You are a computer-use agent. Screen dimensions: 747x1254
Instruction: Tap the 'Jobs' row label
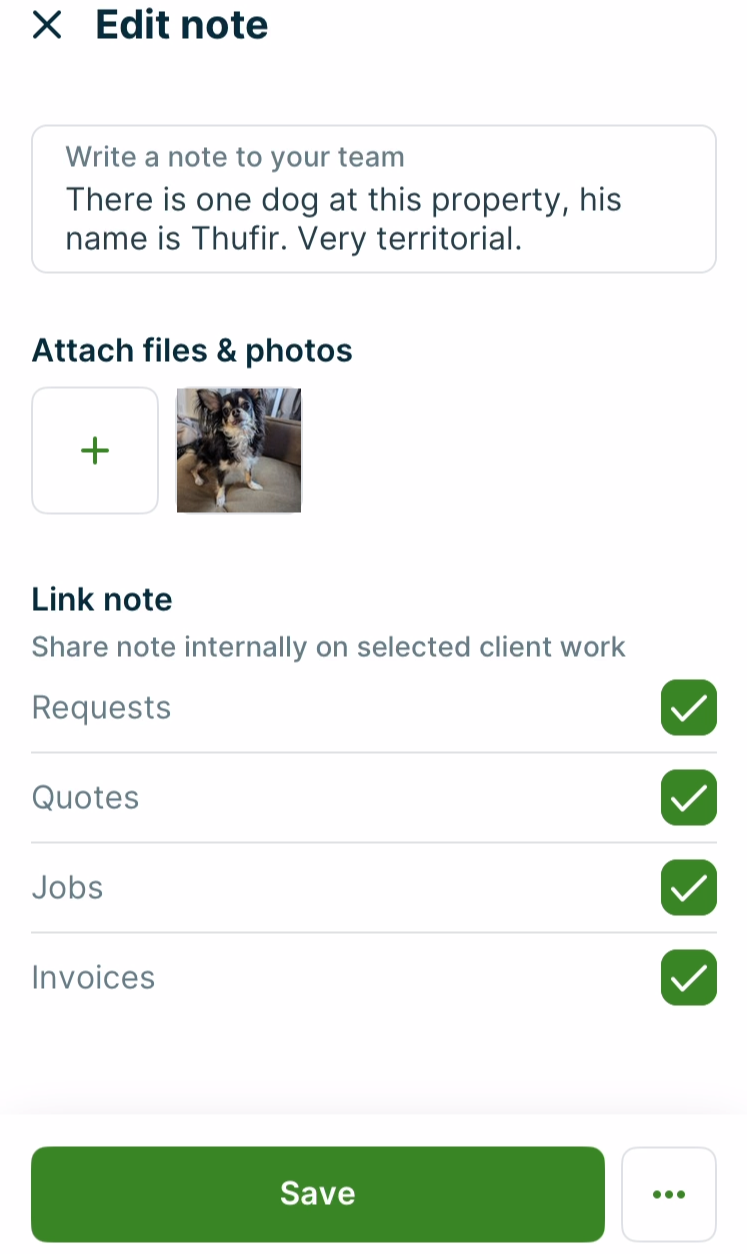point(67,888)
